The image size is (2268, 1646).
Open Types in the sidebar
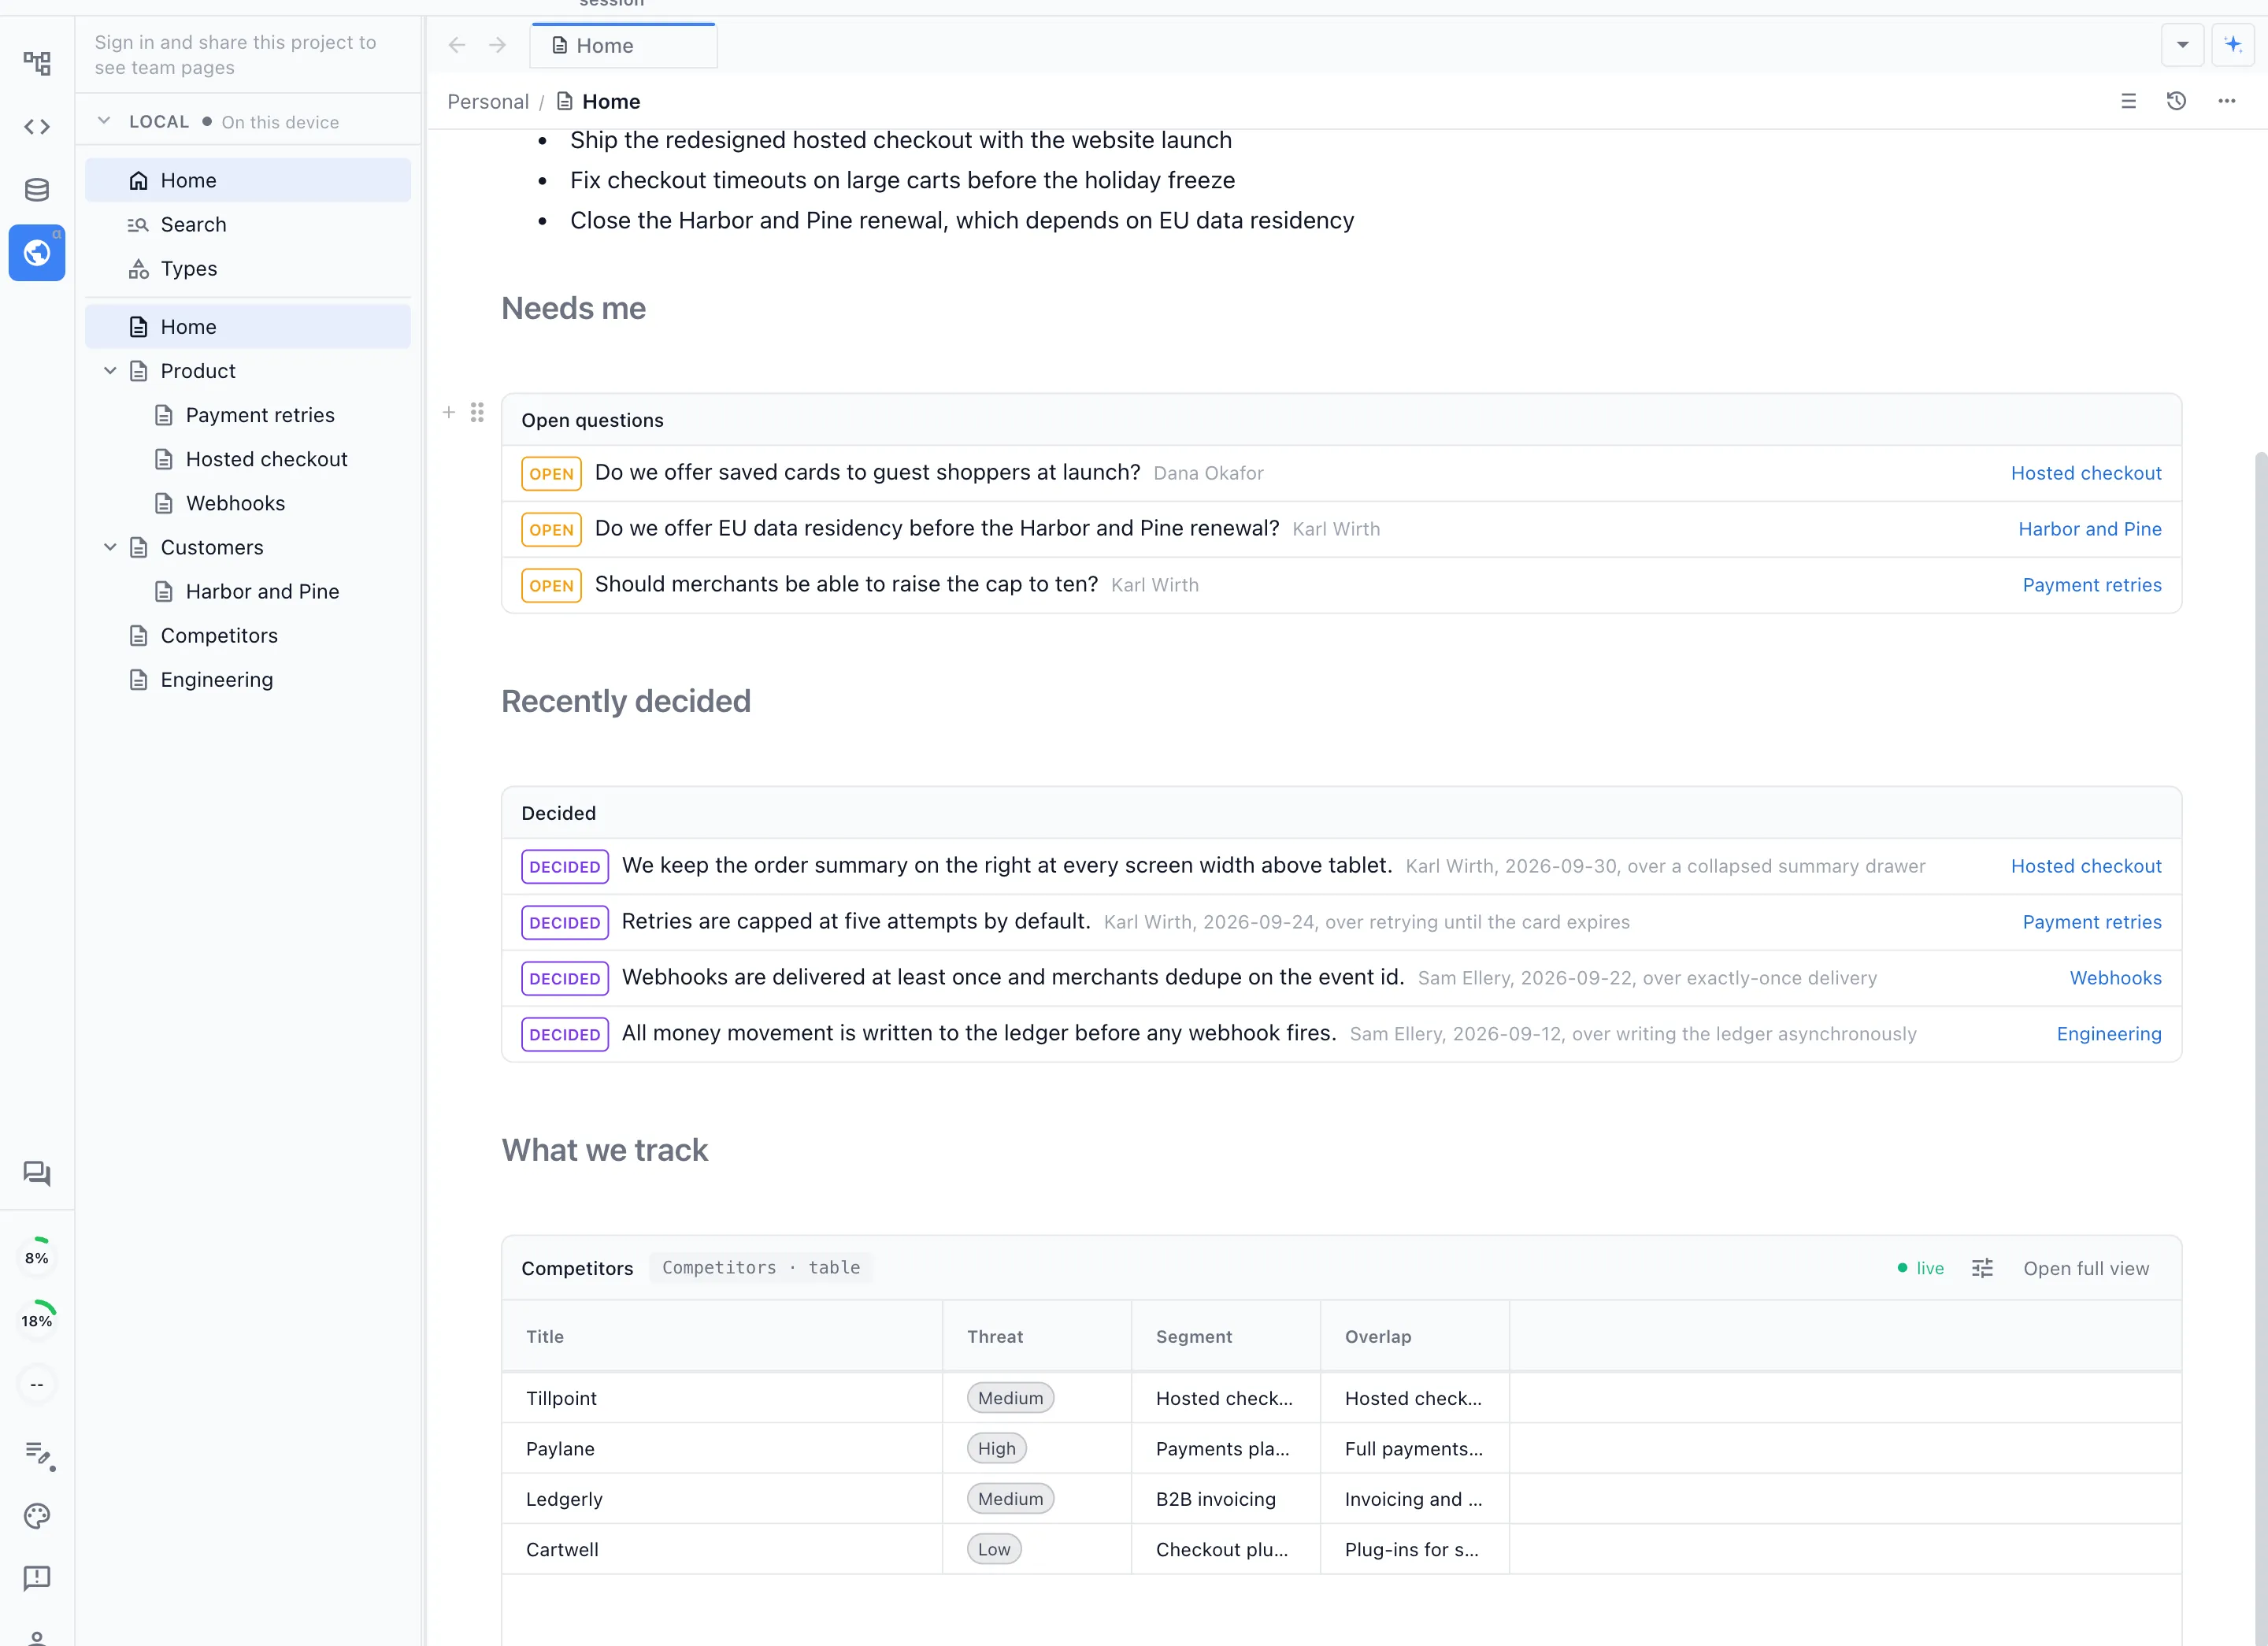(x=248, y=269)
